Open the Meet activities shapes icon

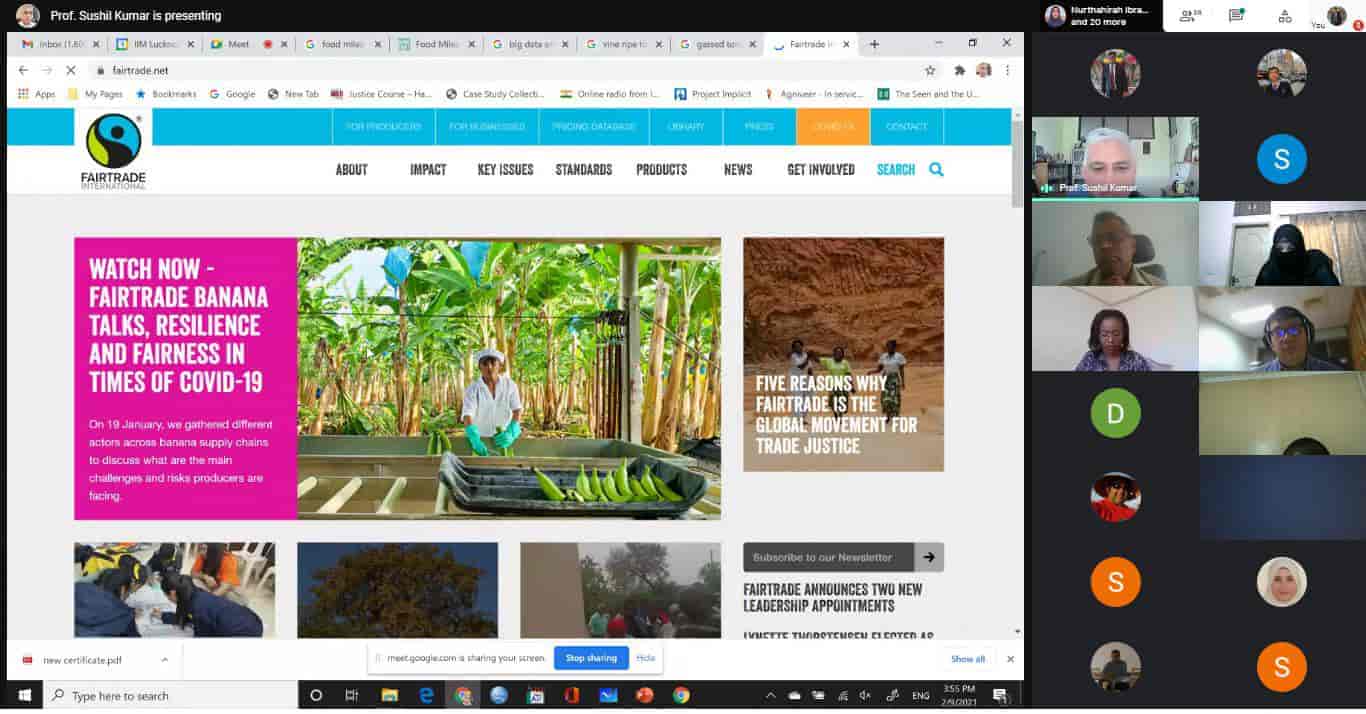click(1285, 16)
